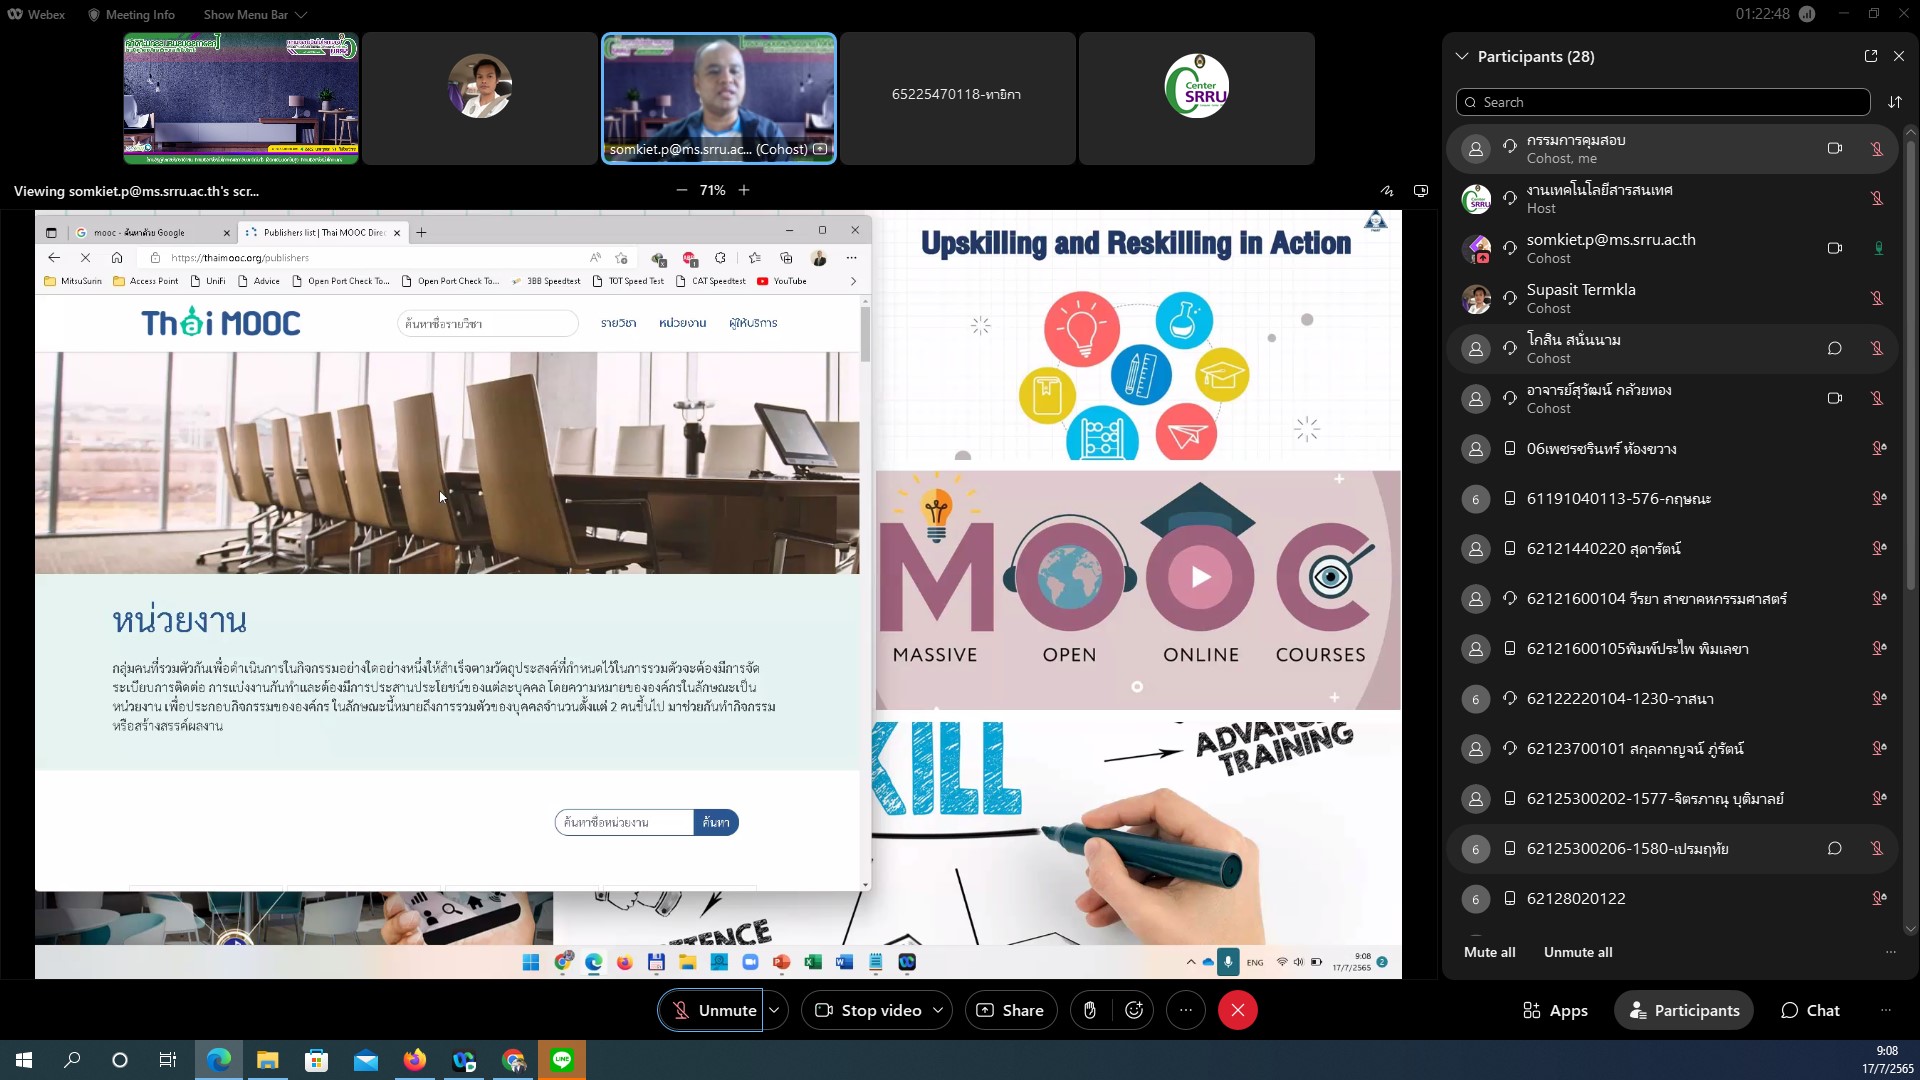
Task: Zoom in the shared screen view
Action: pos(744,190)
